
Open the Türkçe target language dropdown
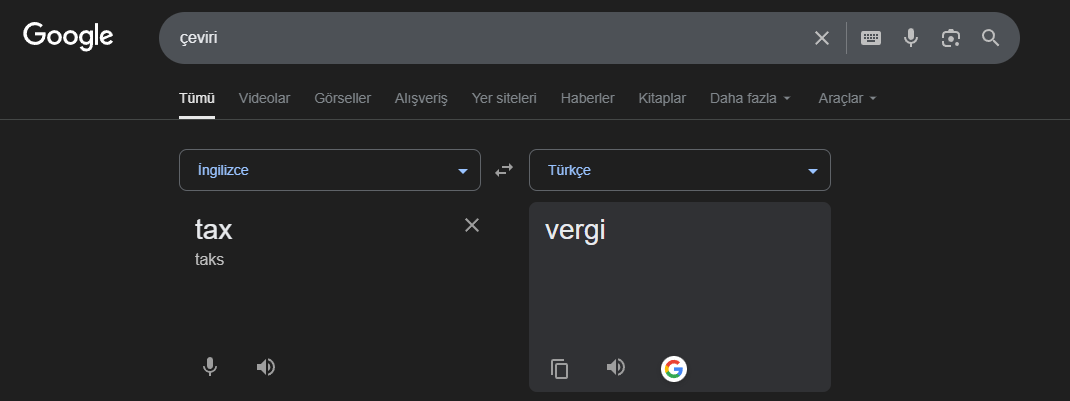click(x=680, y=170)
